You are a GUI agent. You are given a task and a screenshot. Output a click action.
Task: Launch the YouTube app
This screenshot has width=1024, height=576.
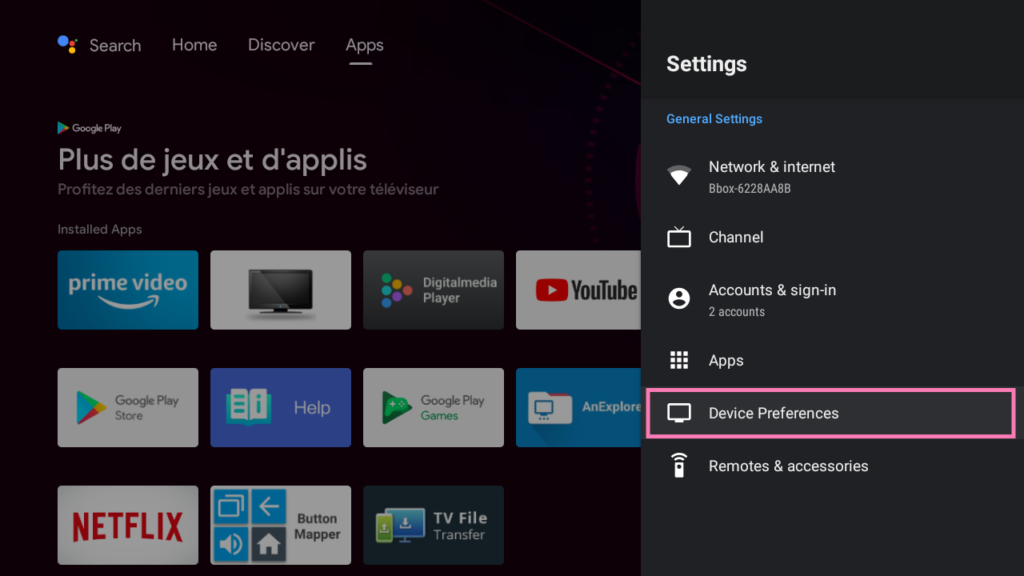578,290
